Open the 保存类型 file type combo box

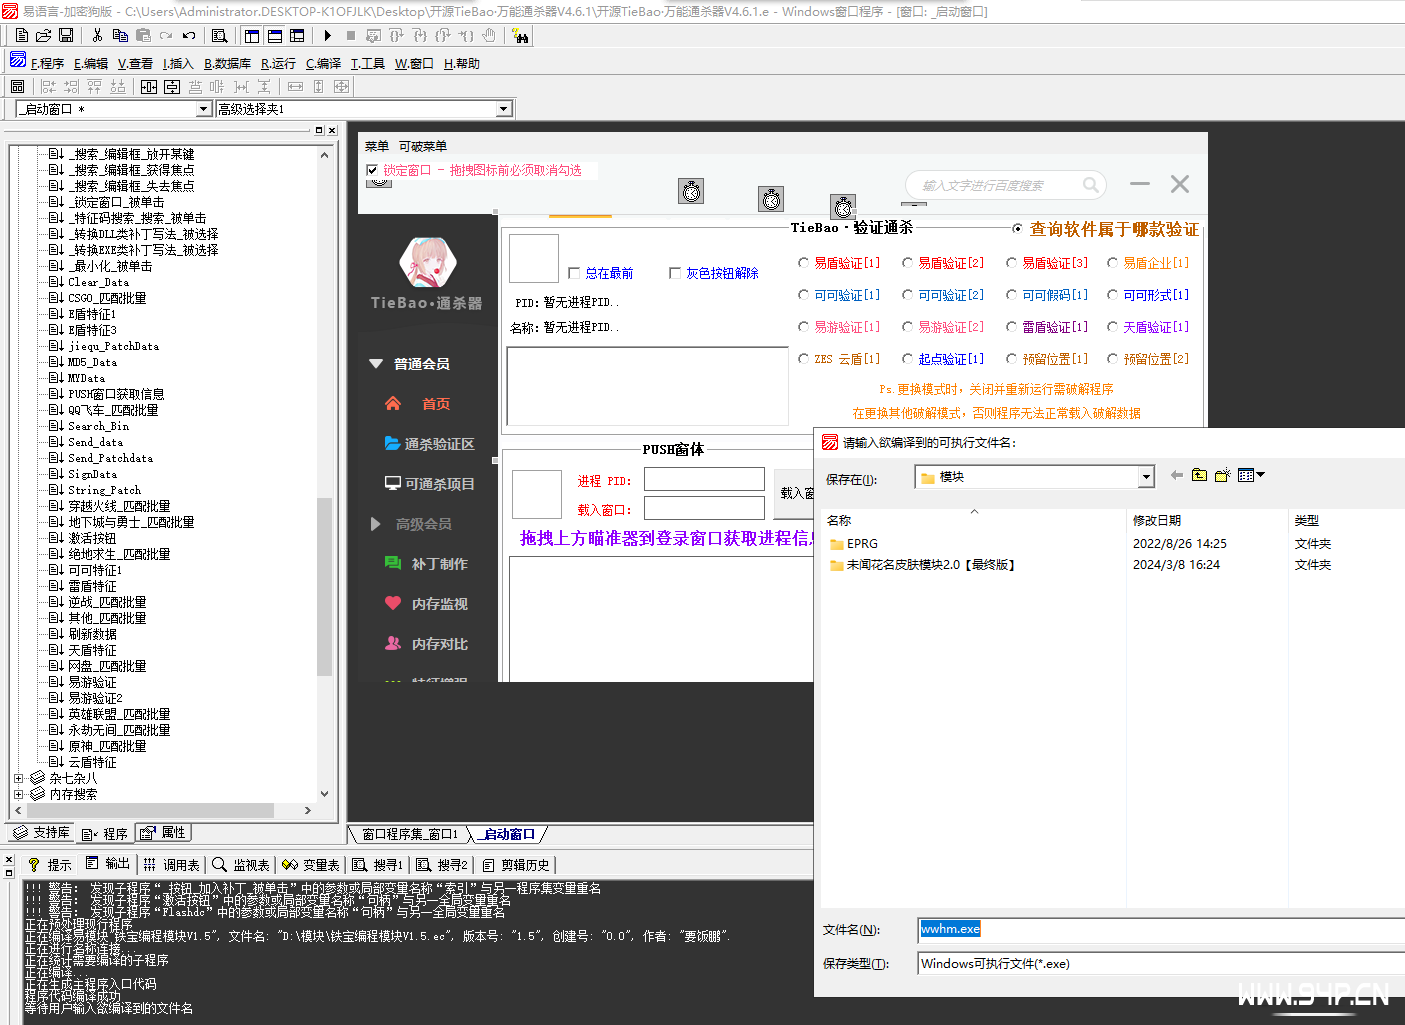tap(1161, 964)
